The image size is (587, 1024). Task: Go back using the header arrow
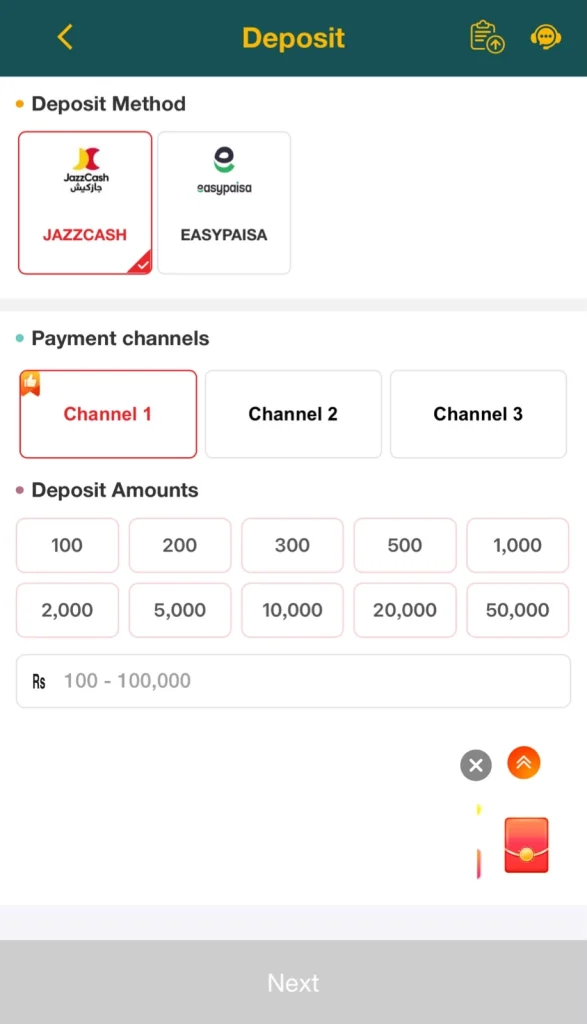click(65, 37)
